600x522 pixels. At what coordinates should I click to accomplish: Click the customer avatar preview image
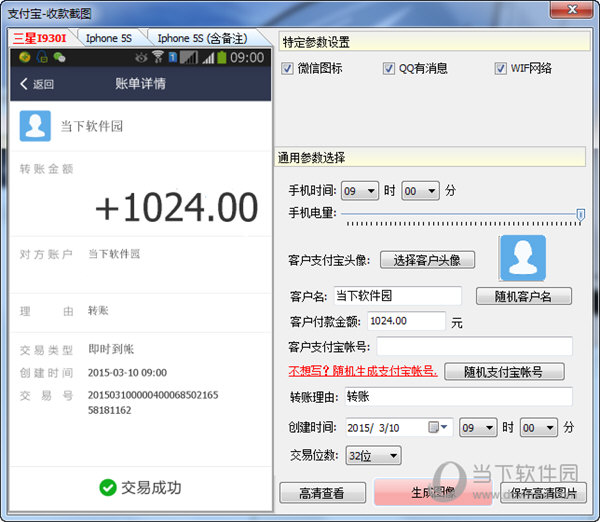[x=523, y=258]
